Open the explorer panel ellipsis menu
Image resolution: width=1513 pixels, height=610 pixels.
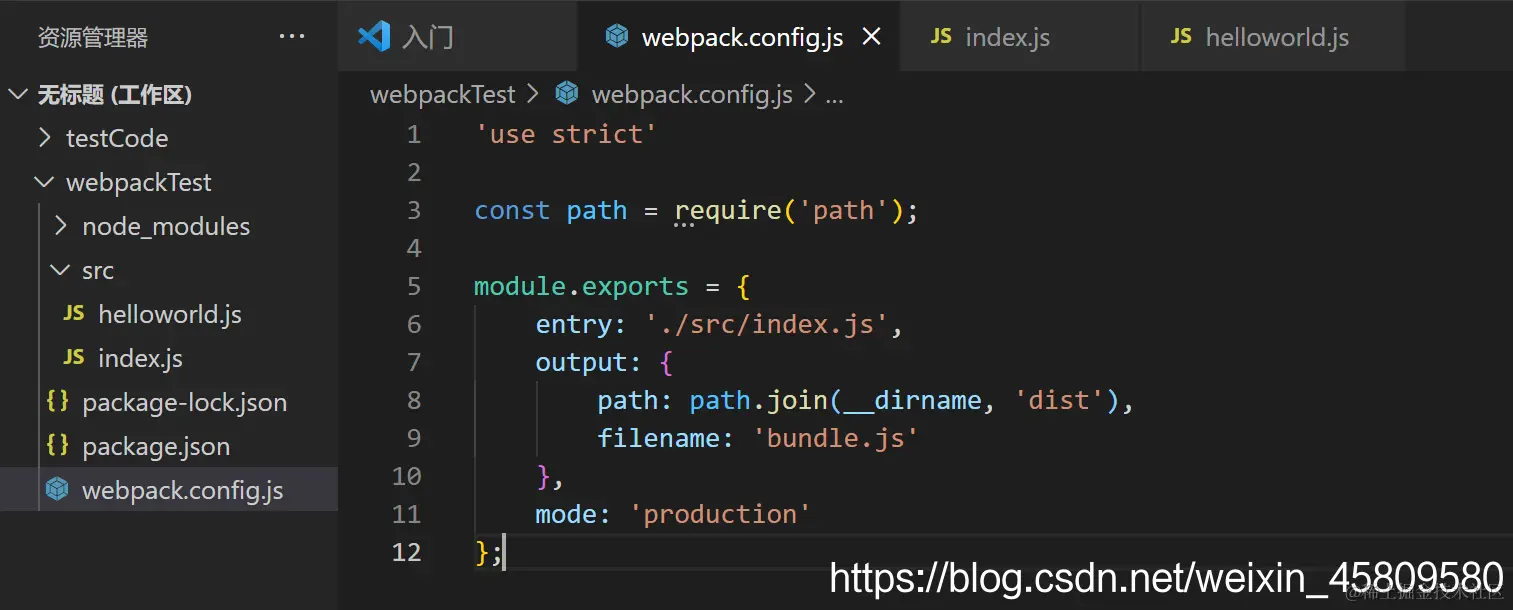pyautogui.click(x=292, y=37)
